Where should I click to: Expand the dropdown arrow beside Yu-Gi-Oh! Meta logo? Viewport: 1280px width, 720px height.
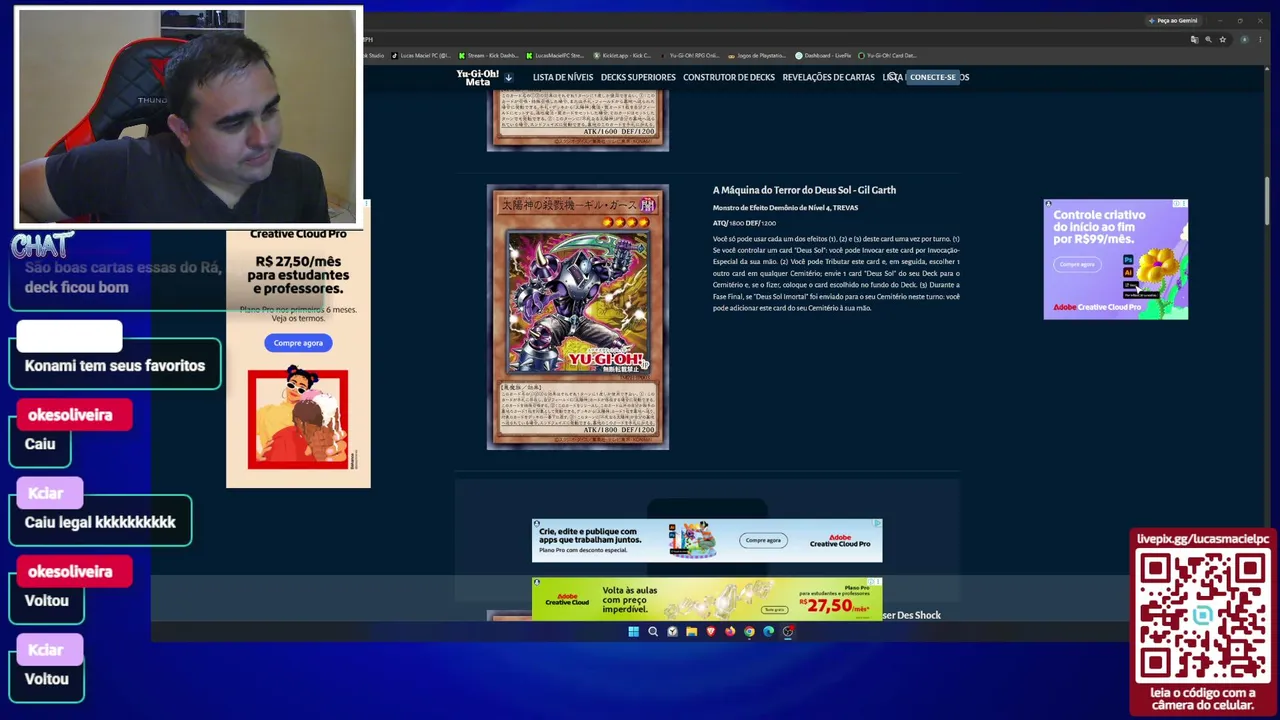(508, 77)
